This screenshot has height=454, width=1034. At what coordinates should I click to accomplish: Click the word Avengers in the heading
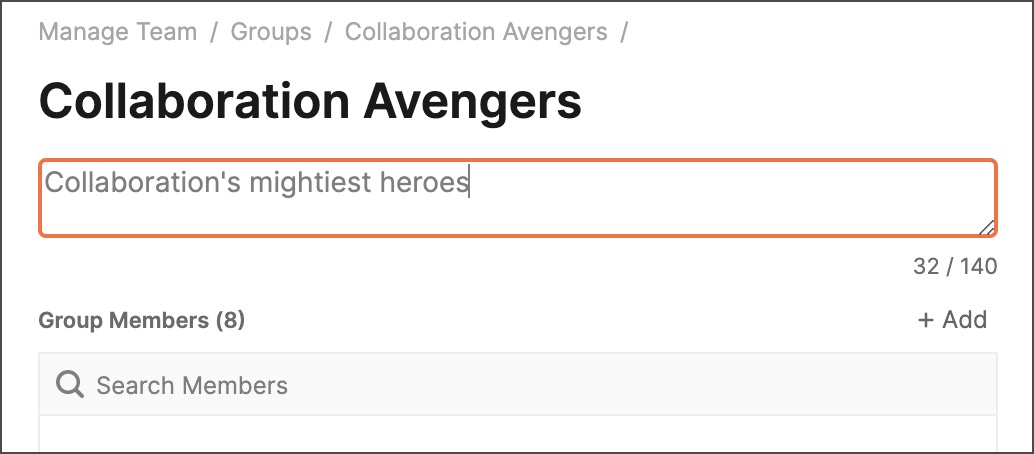pos(472,102)
